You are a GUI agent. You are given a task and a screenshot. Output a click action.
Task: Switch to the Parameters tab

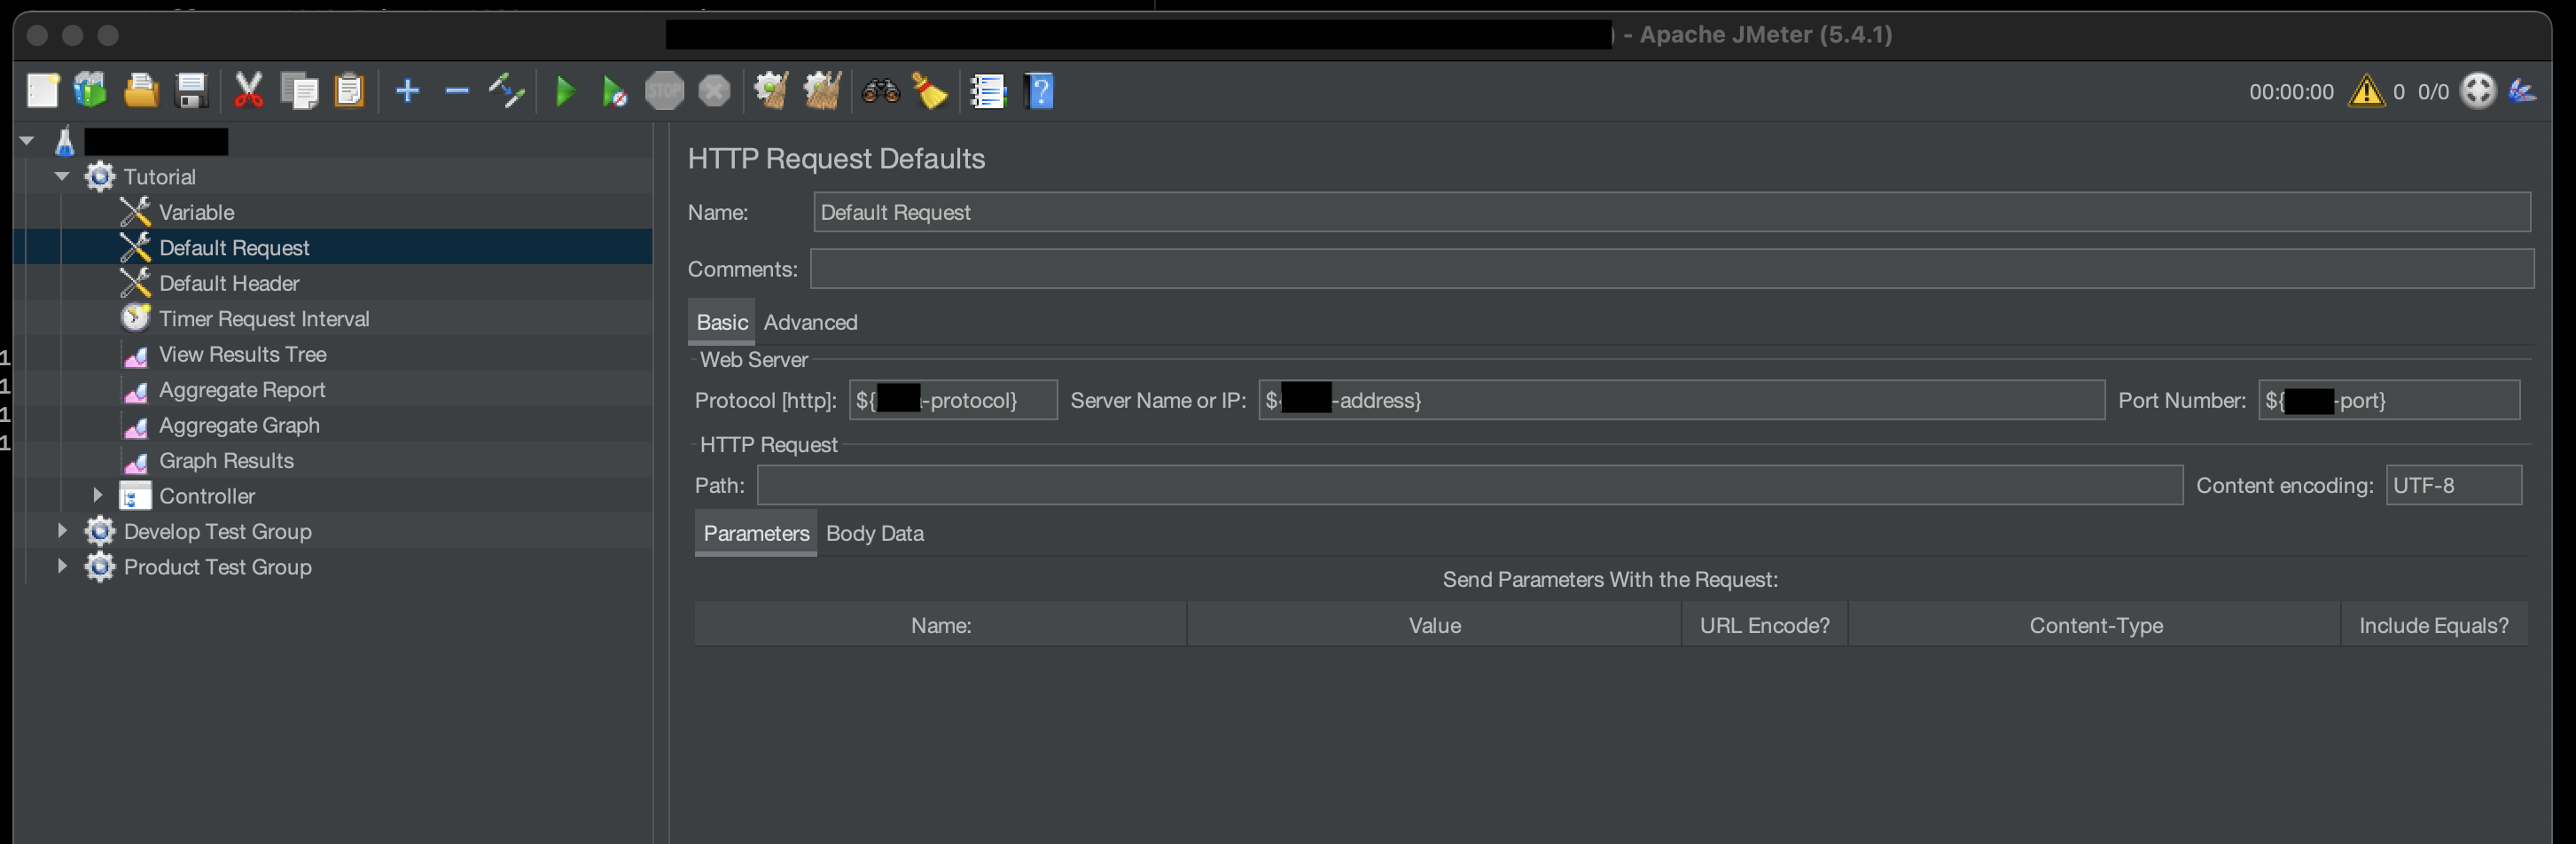[756, 533]
